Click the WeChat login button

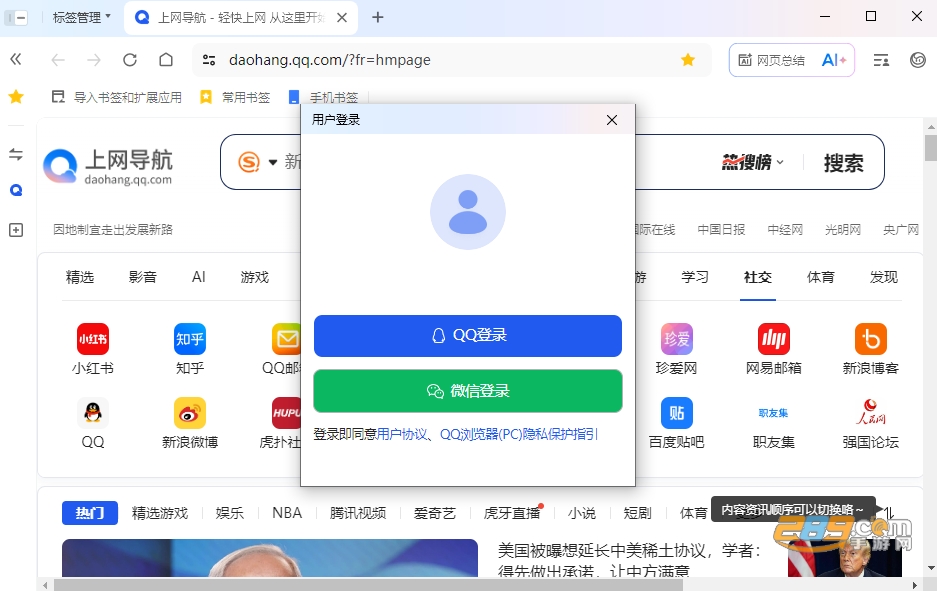467,391
